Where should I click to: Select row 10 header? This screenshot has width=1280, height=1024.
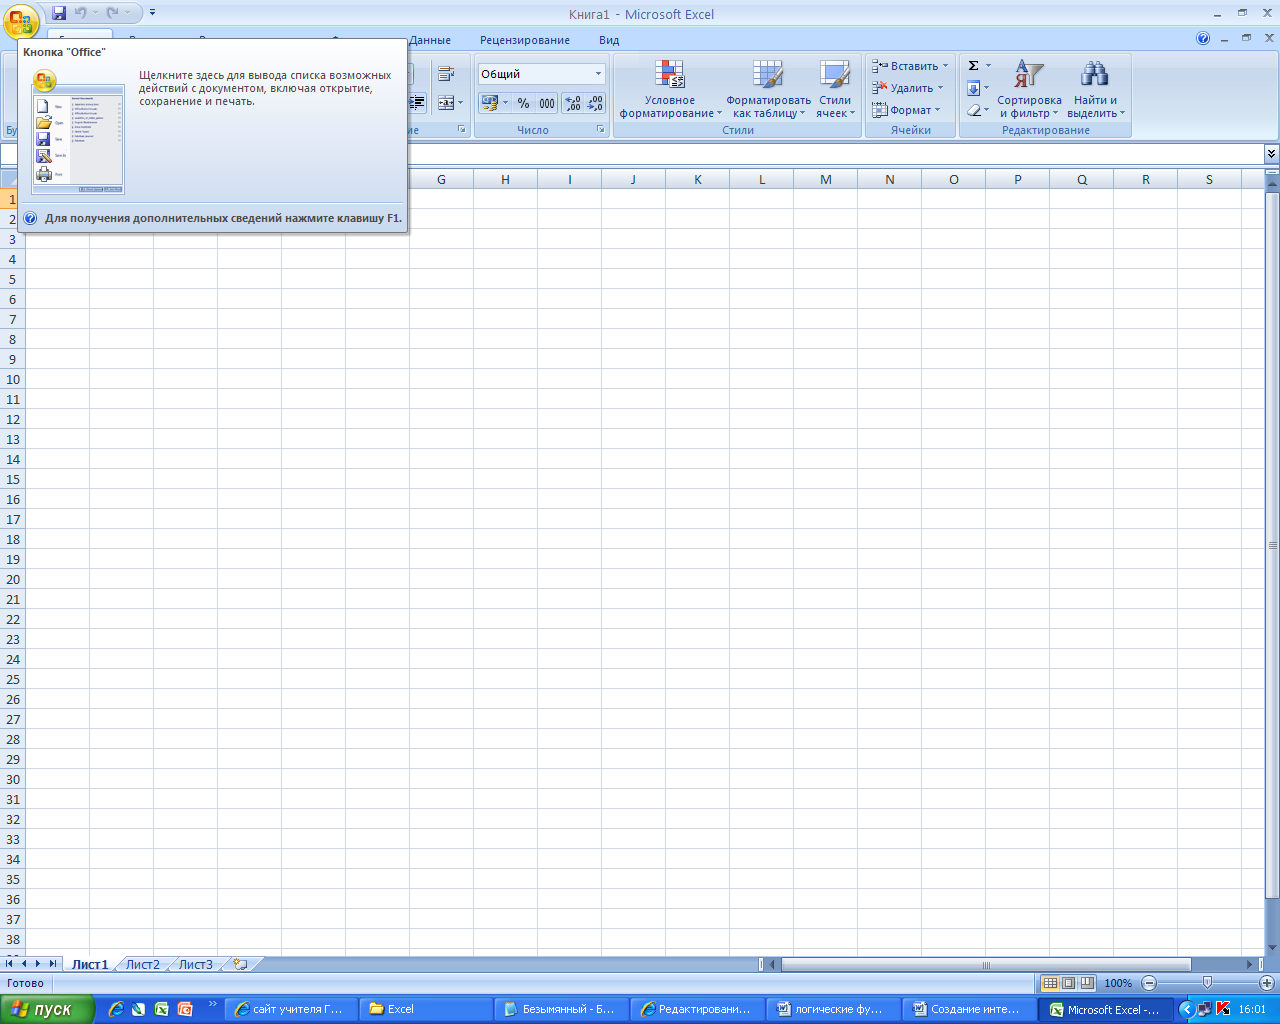click(13, 379)
